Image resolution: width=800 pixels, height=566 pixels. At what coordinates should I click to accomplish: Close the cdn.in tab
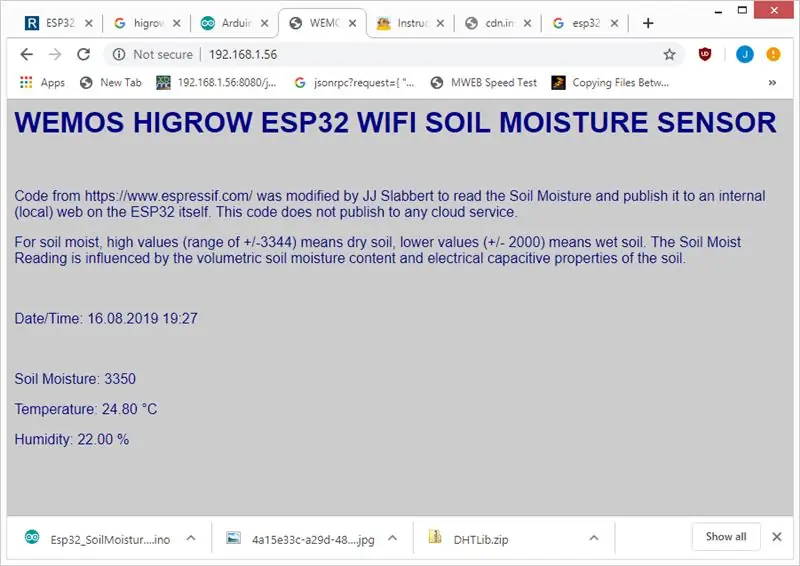[528, 23]
